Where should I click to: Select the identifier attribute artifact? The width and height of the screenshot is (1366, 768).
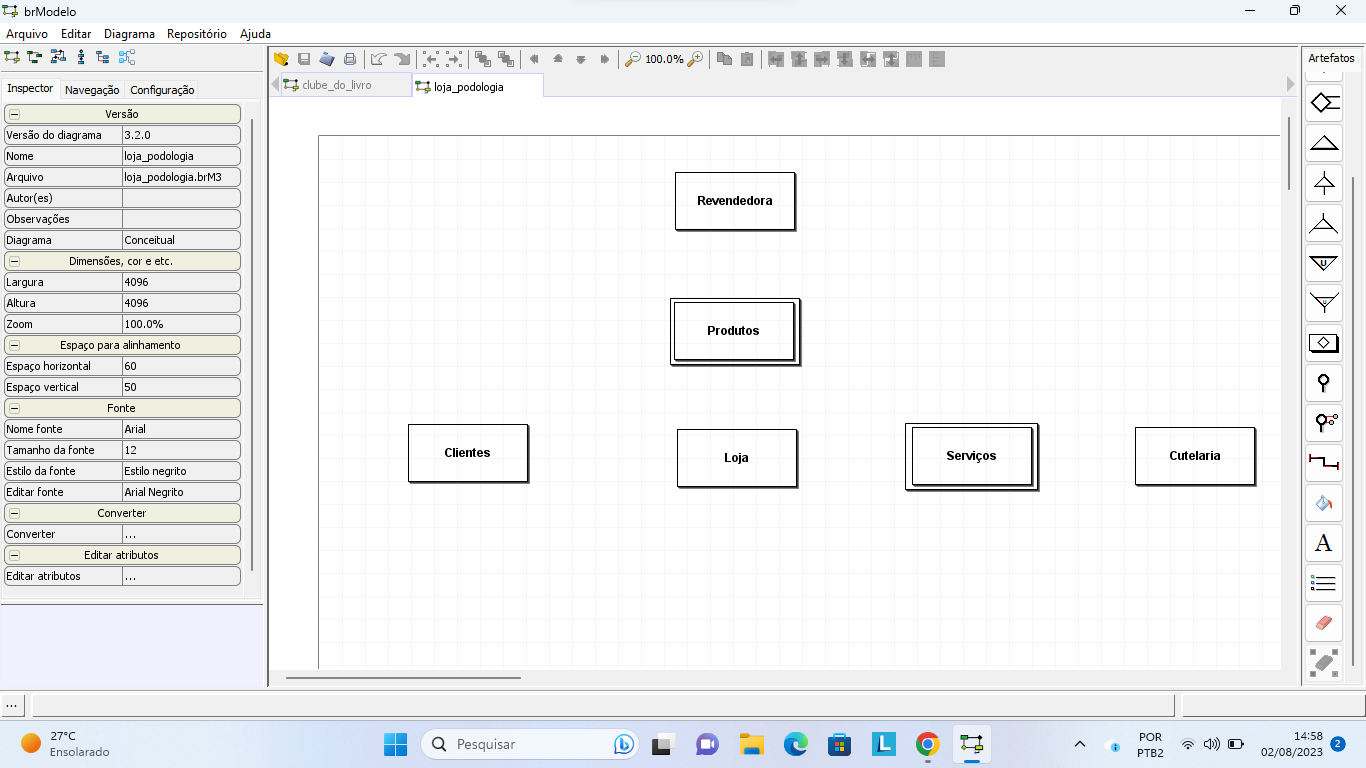tap(1324, 423)
